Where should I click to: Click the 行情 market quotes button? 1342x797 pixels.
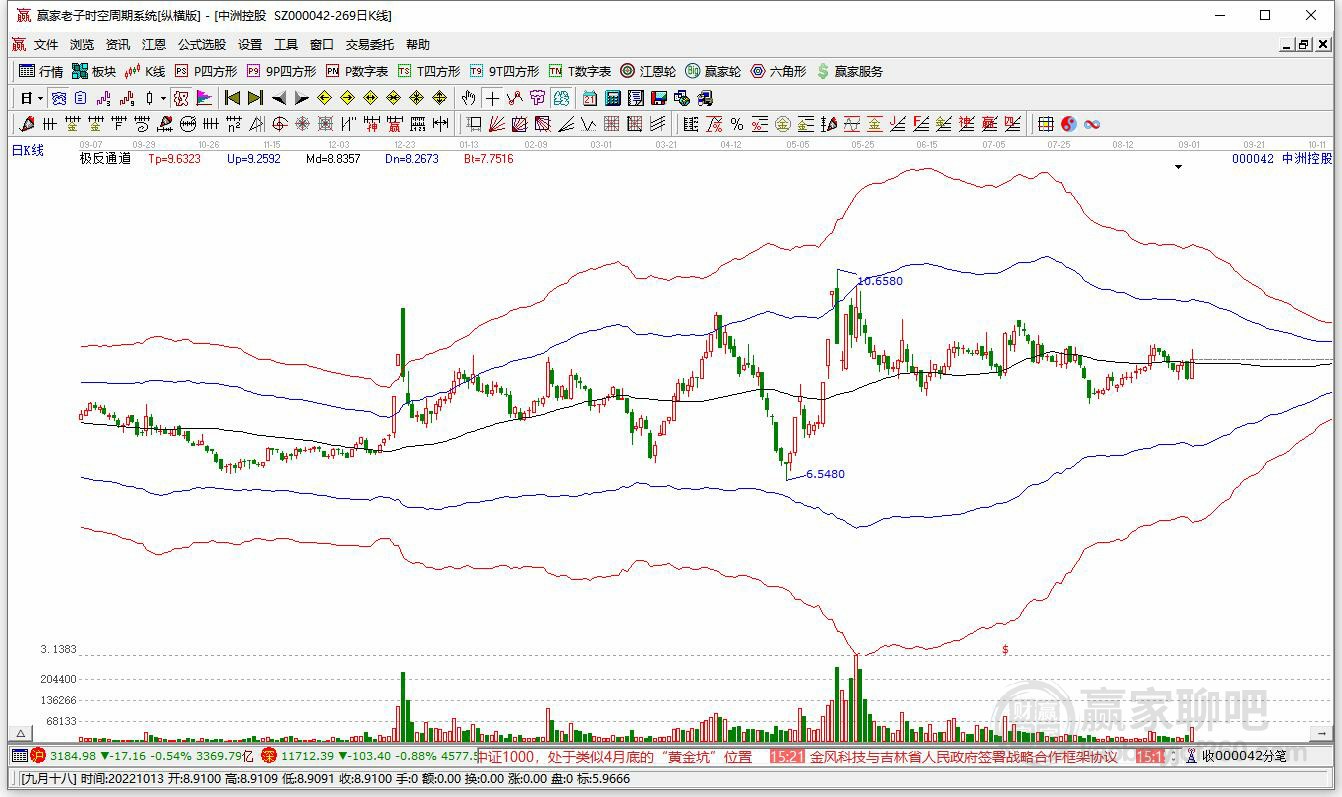(x=42, y=71)
